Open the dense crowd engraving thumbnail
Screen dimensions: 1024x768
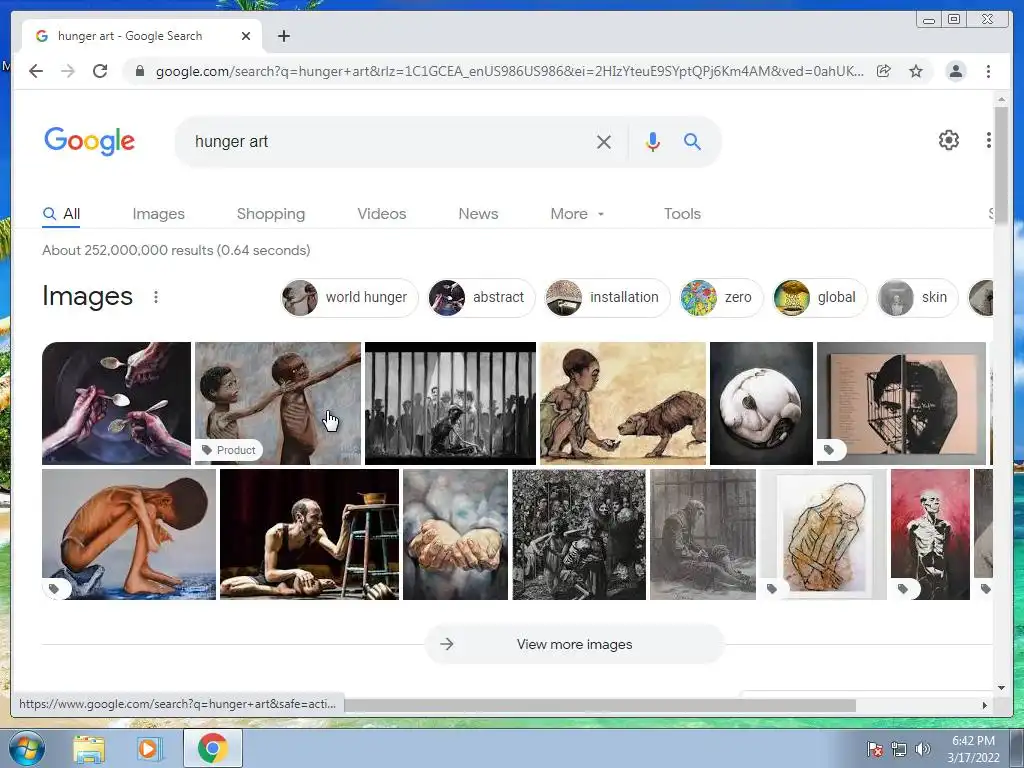pyautogui.click(x=579, y=534)
